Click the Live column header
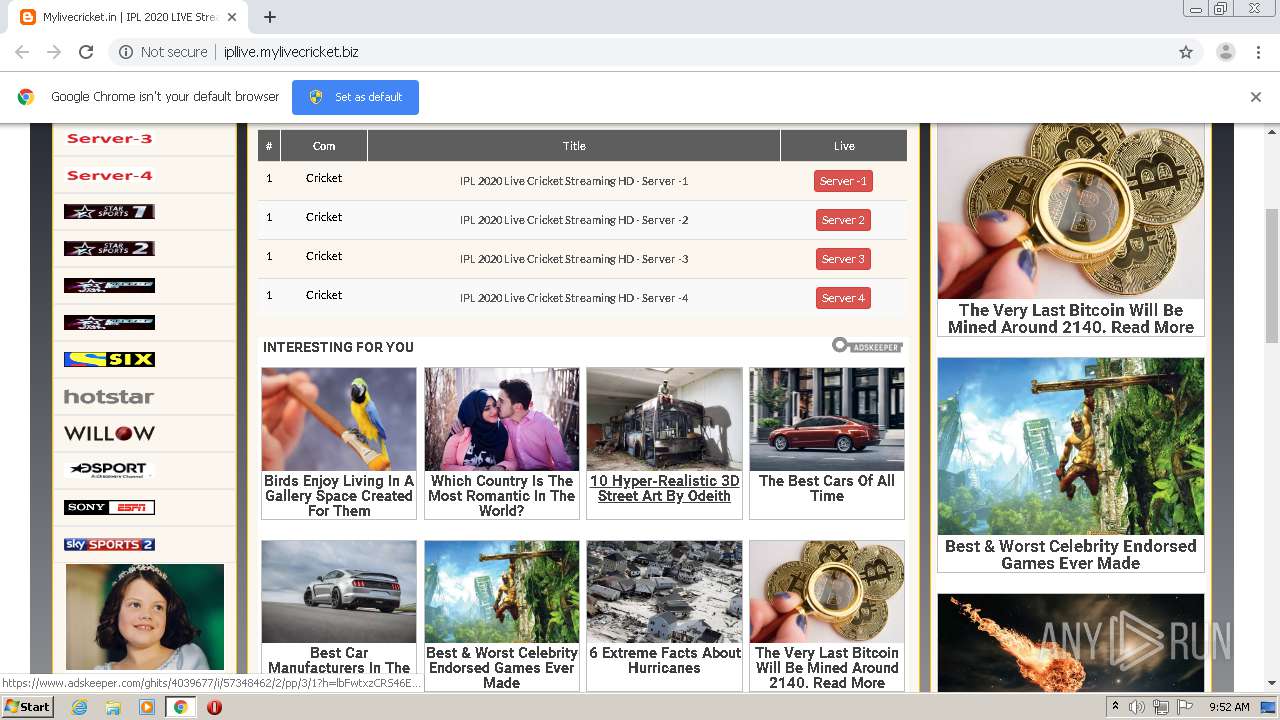This screenshot has height=720, width=1280. pyautogui.click(x=844, y=146)
